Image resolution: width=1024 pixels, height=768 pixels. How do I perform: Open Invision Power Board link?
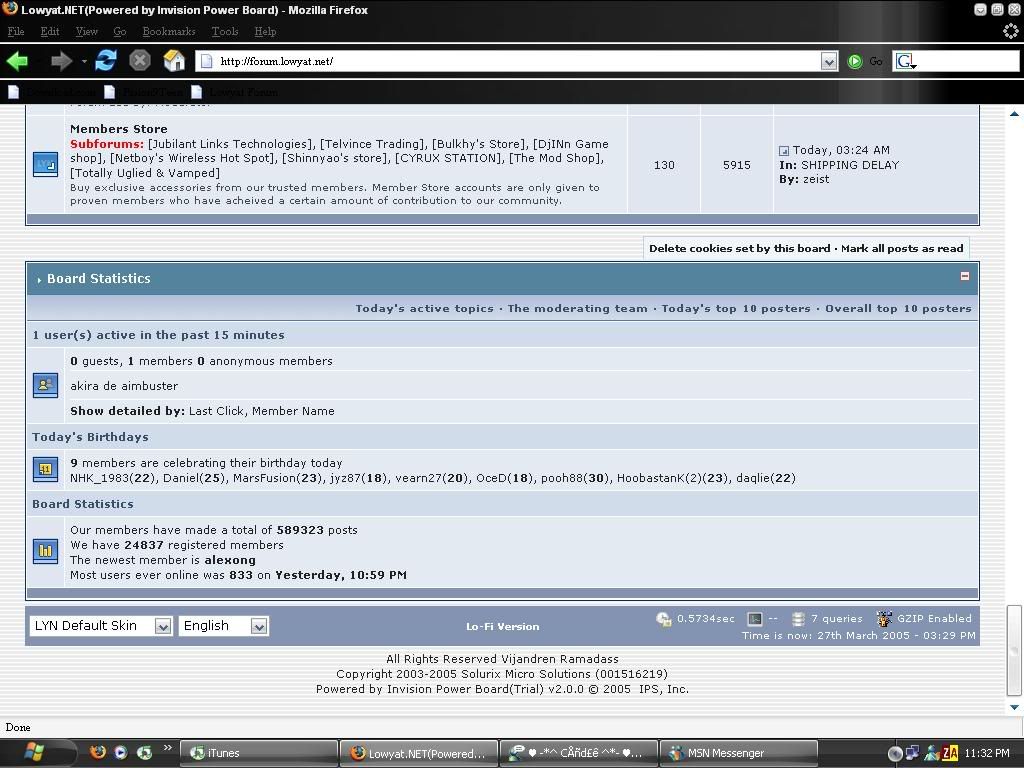point(467,689)
